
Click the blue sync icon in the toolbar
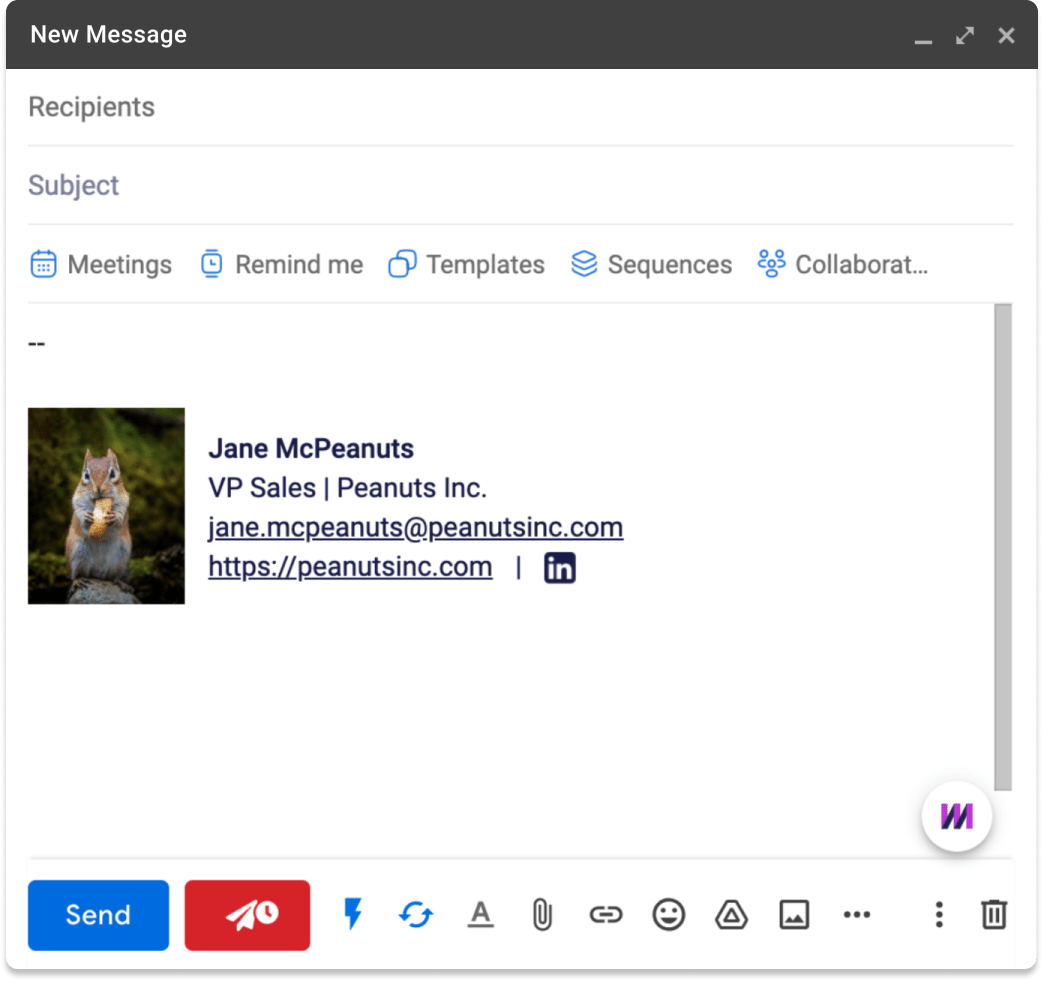416,914
